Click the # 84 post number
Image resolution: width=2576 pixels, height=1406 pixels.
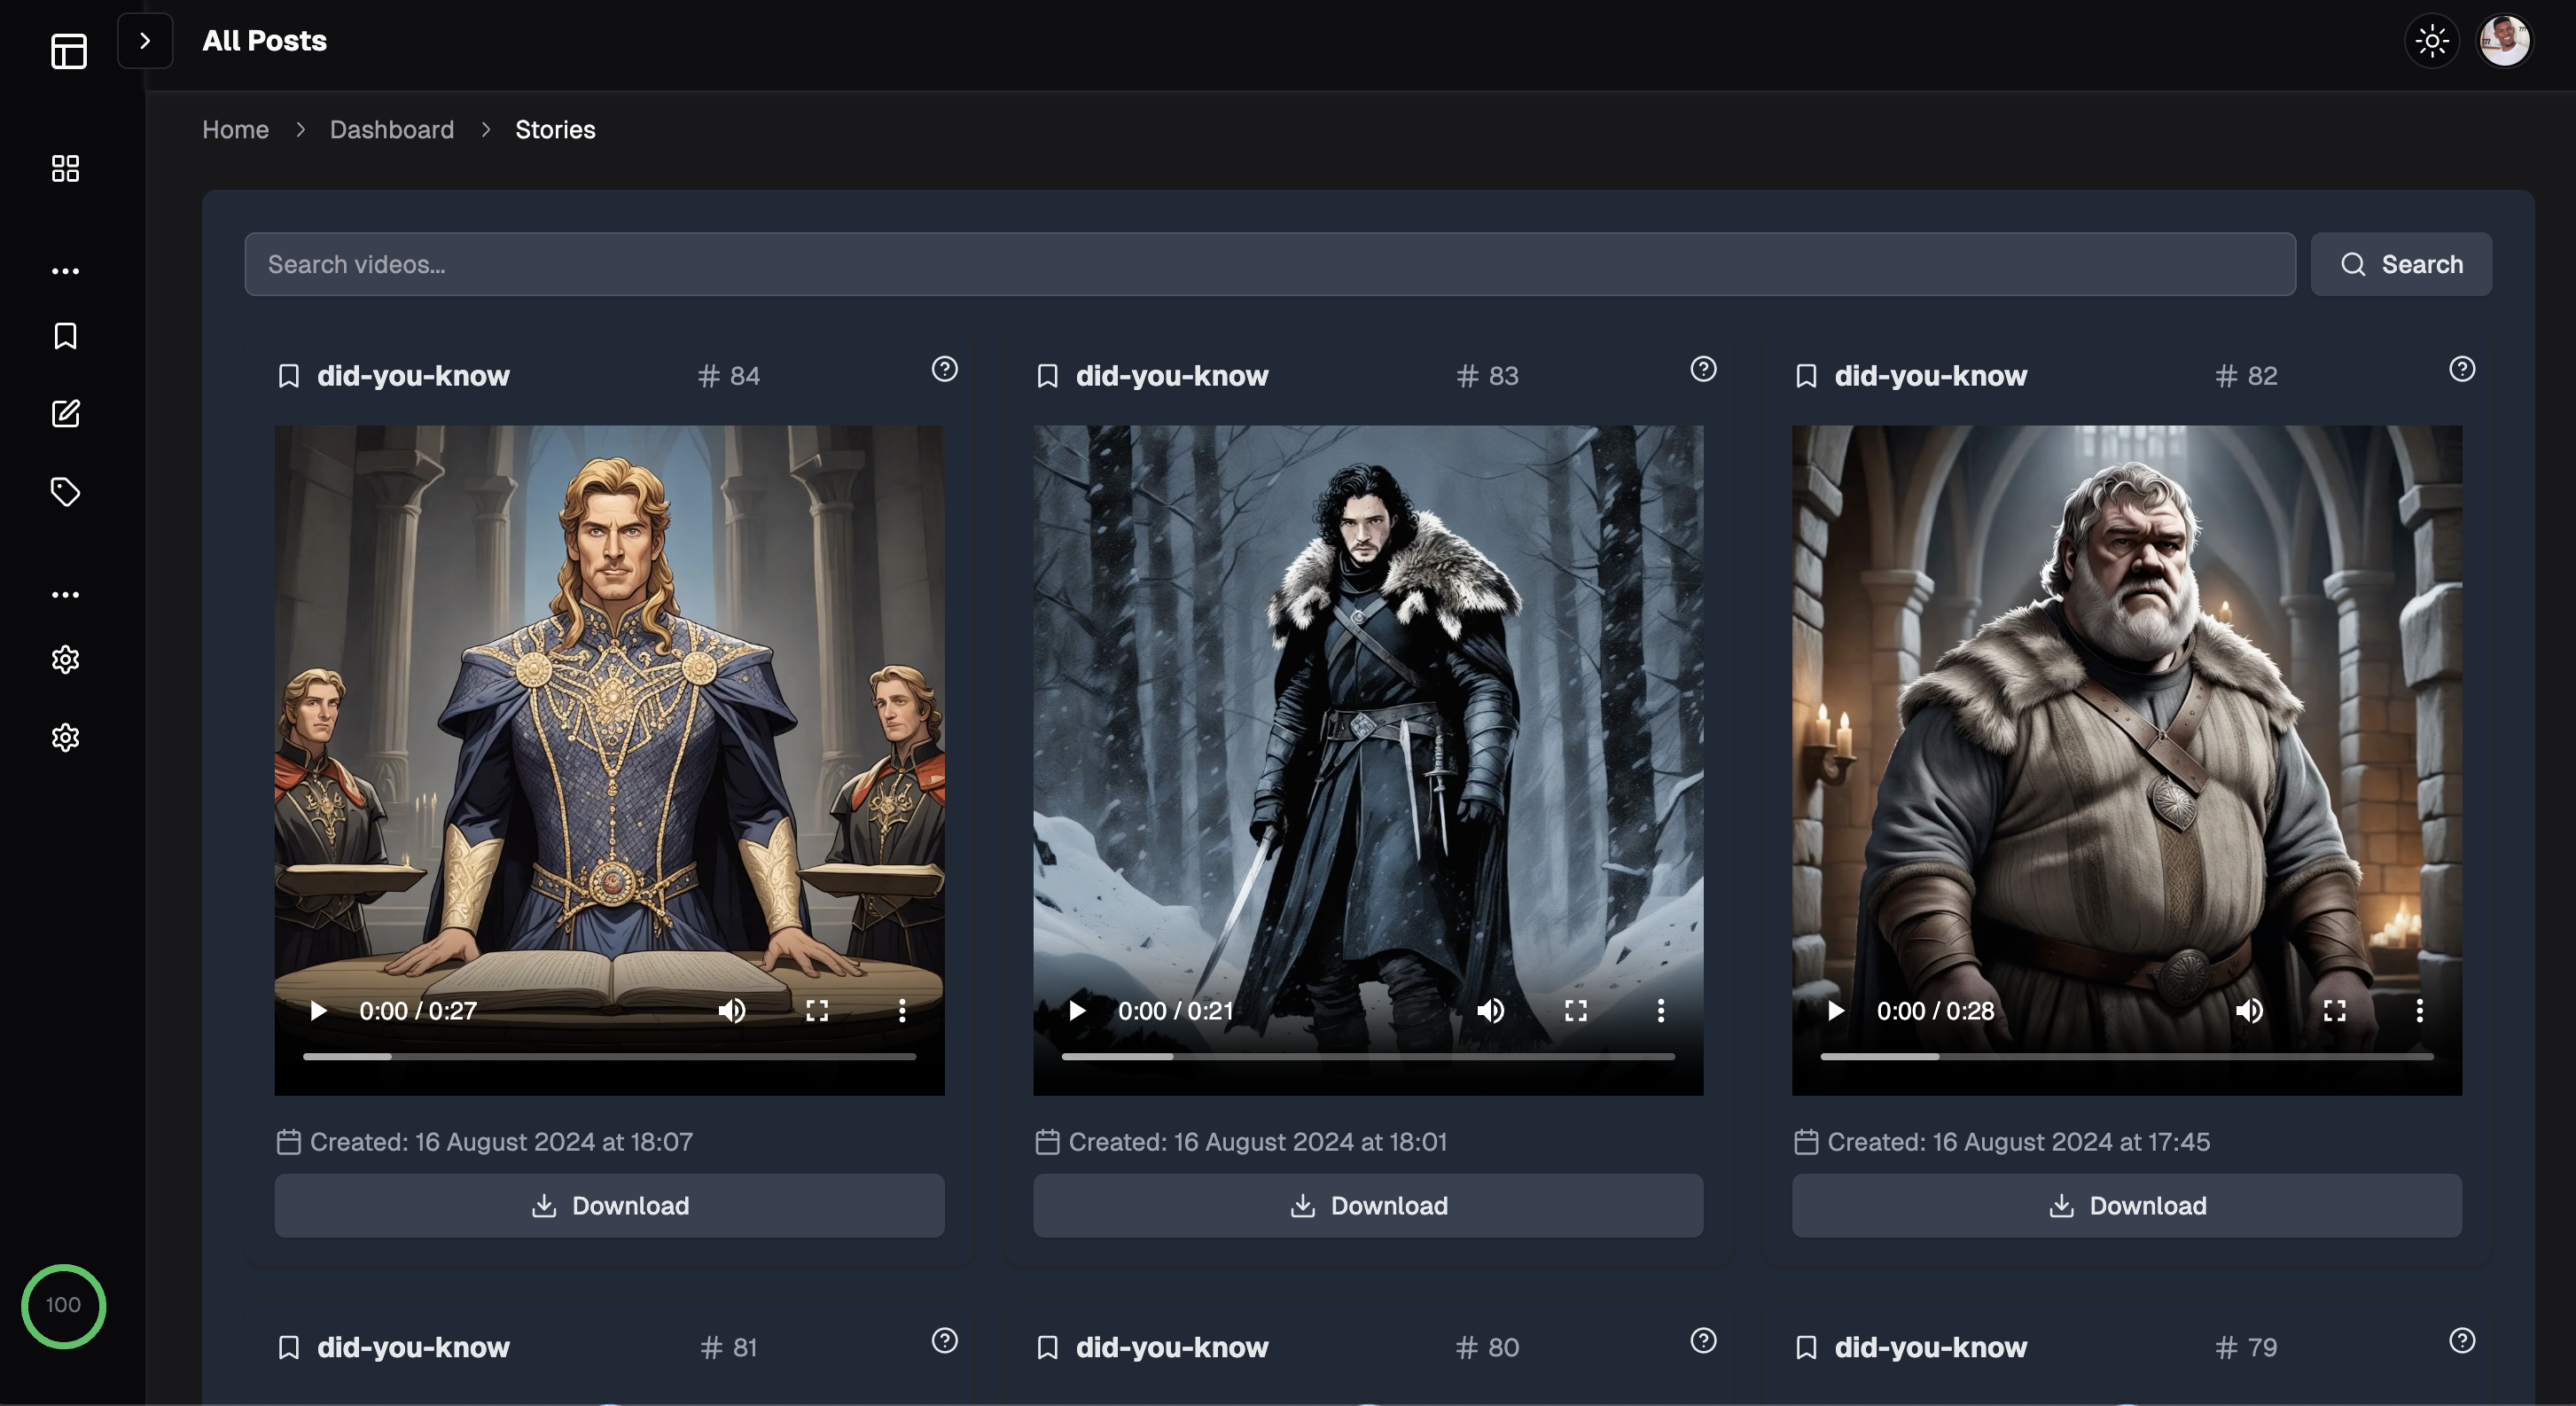[729, 376]
